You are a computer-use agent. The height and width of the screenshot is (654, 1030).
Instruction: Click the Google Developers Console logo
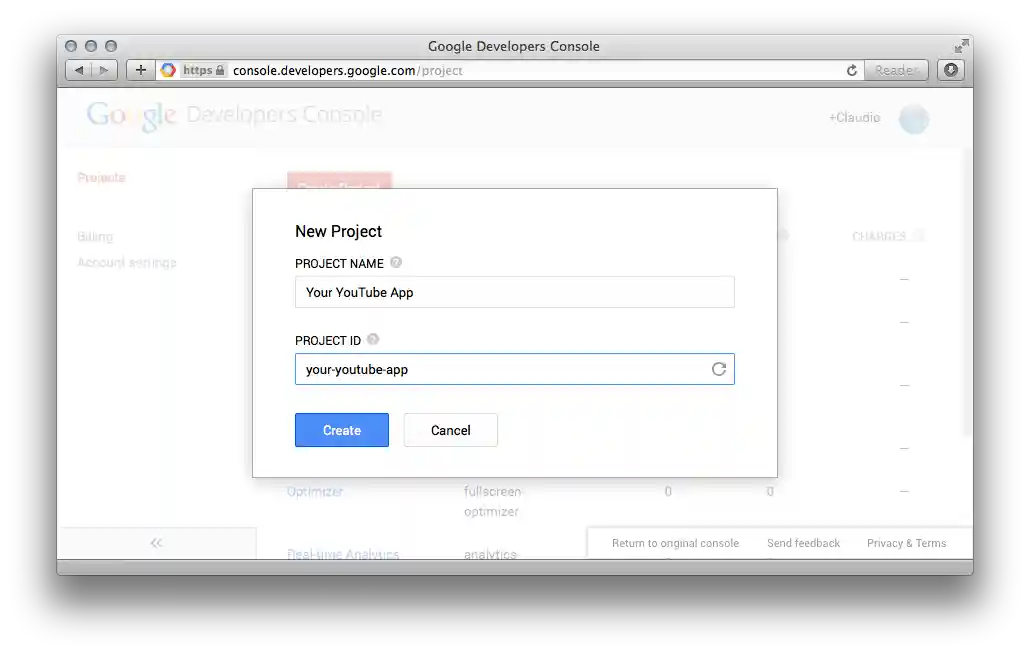pos(235,115)
